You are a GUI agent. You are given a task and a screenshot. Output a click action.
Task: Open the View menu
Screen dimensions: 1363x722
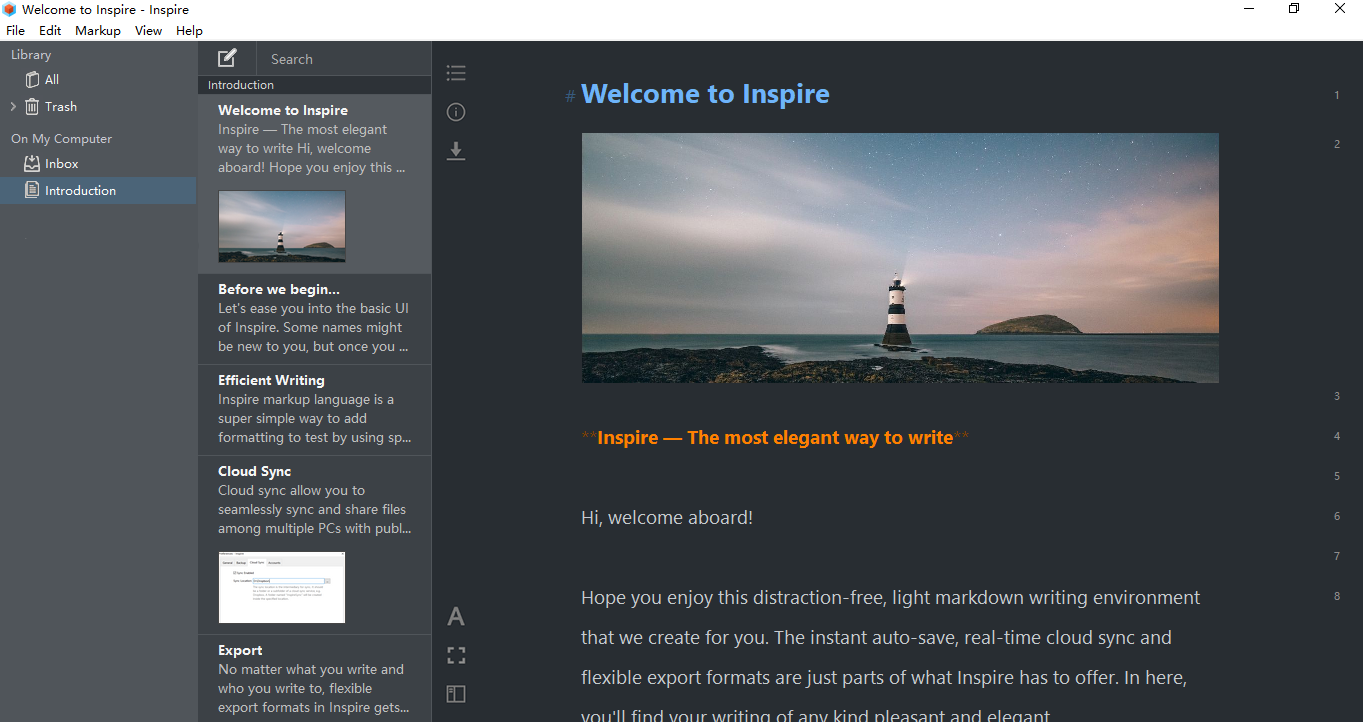coord(148,30)
